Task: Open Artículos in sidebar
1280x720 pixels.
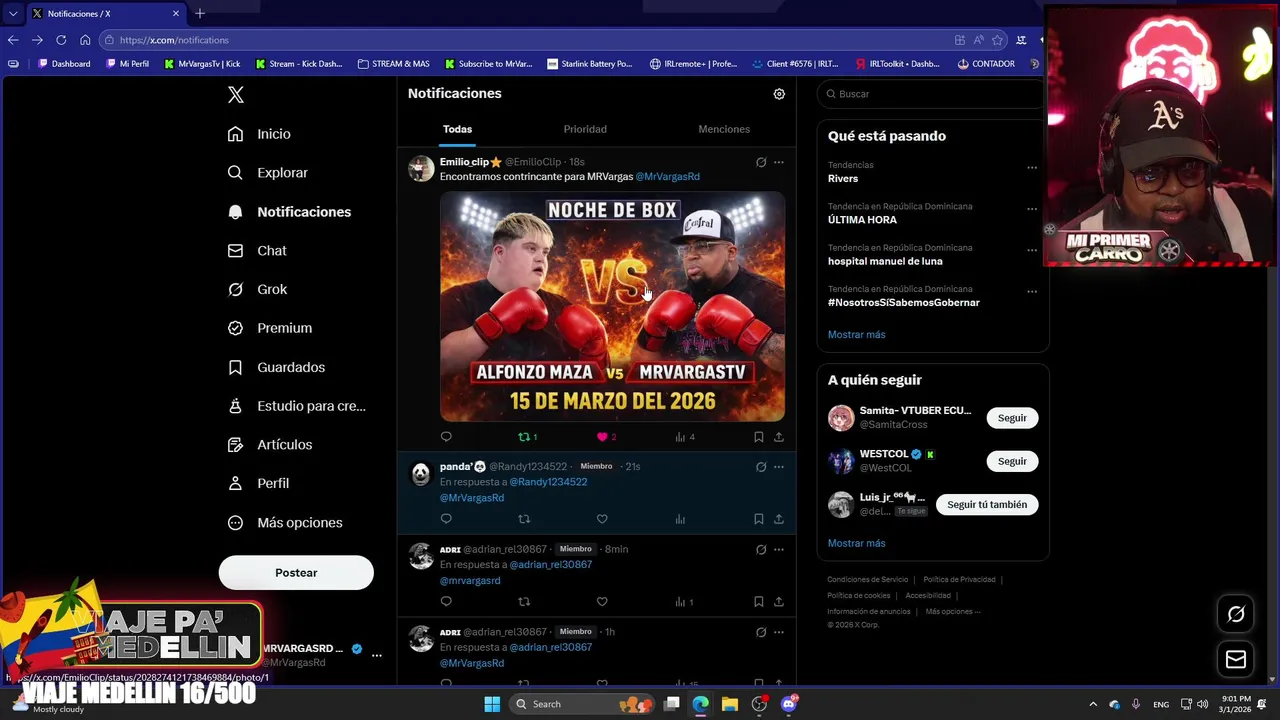Action: (270, 444)
